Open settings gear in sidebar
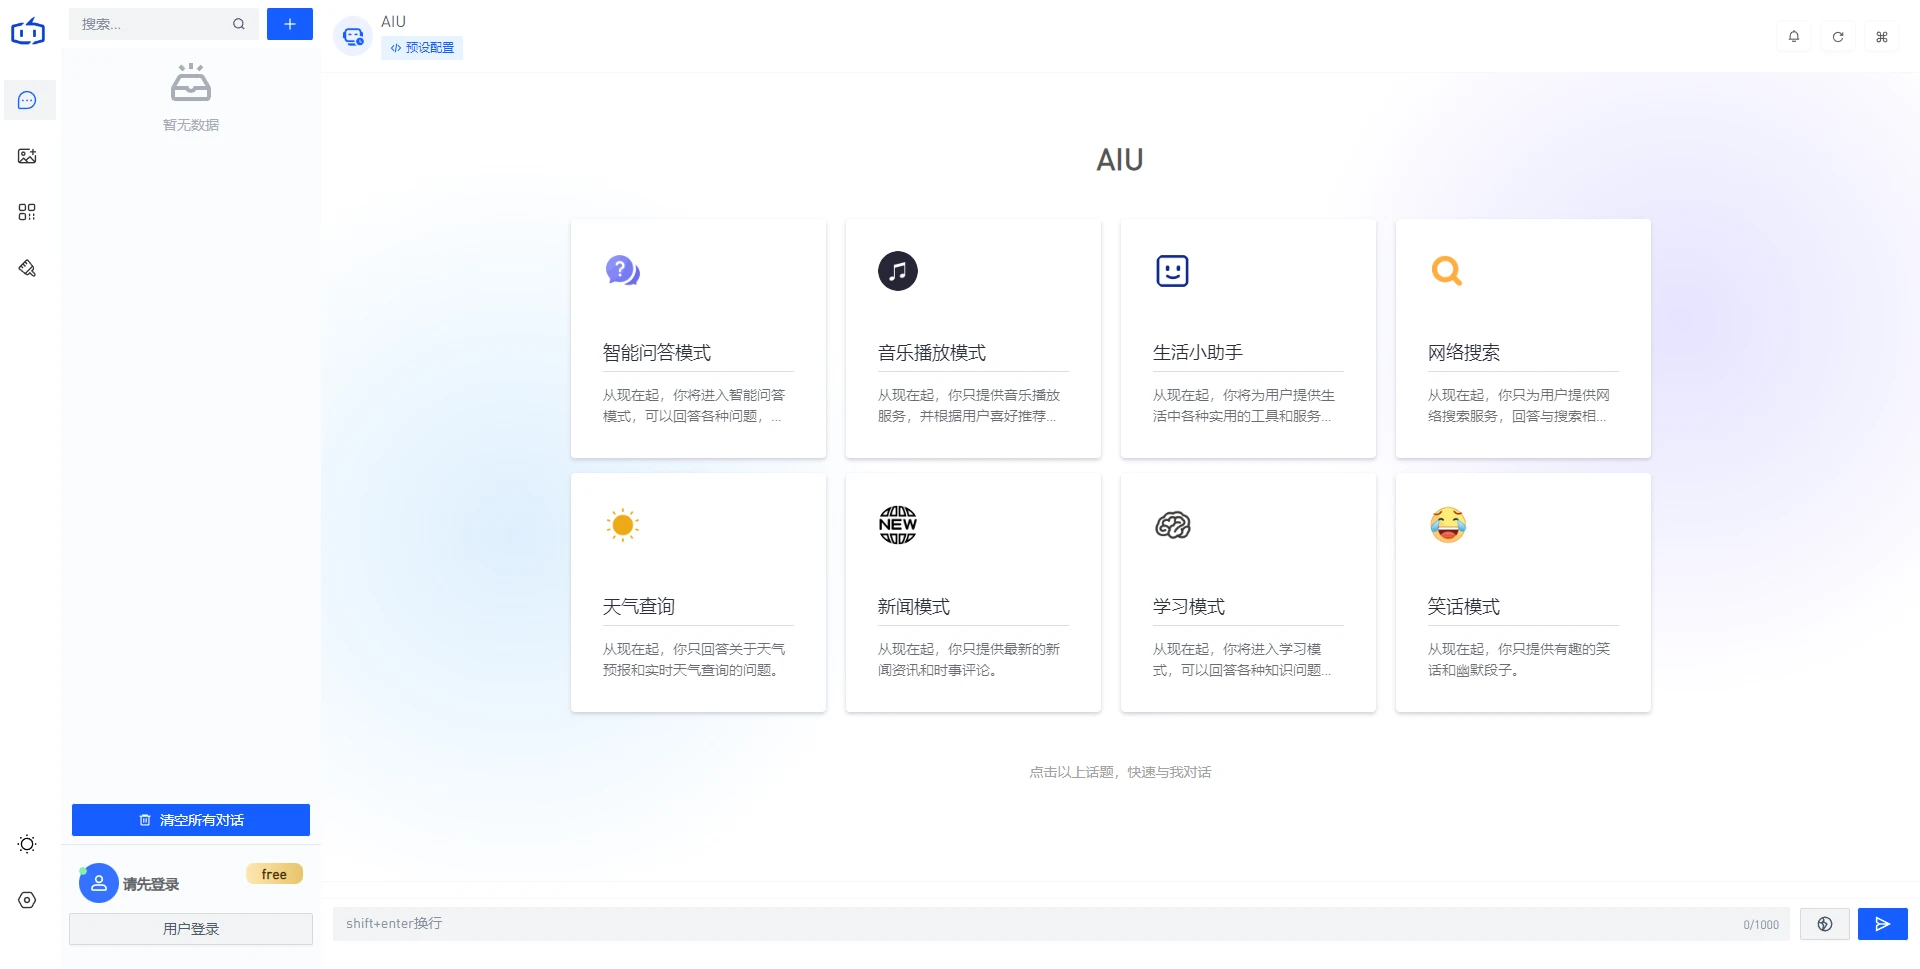The image size is (1920, 969). [x=27, y=900]
